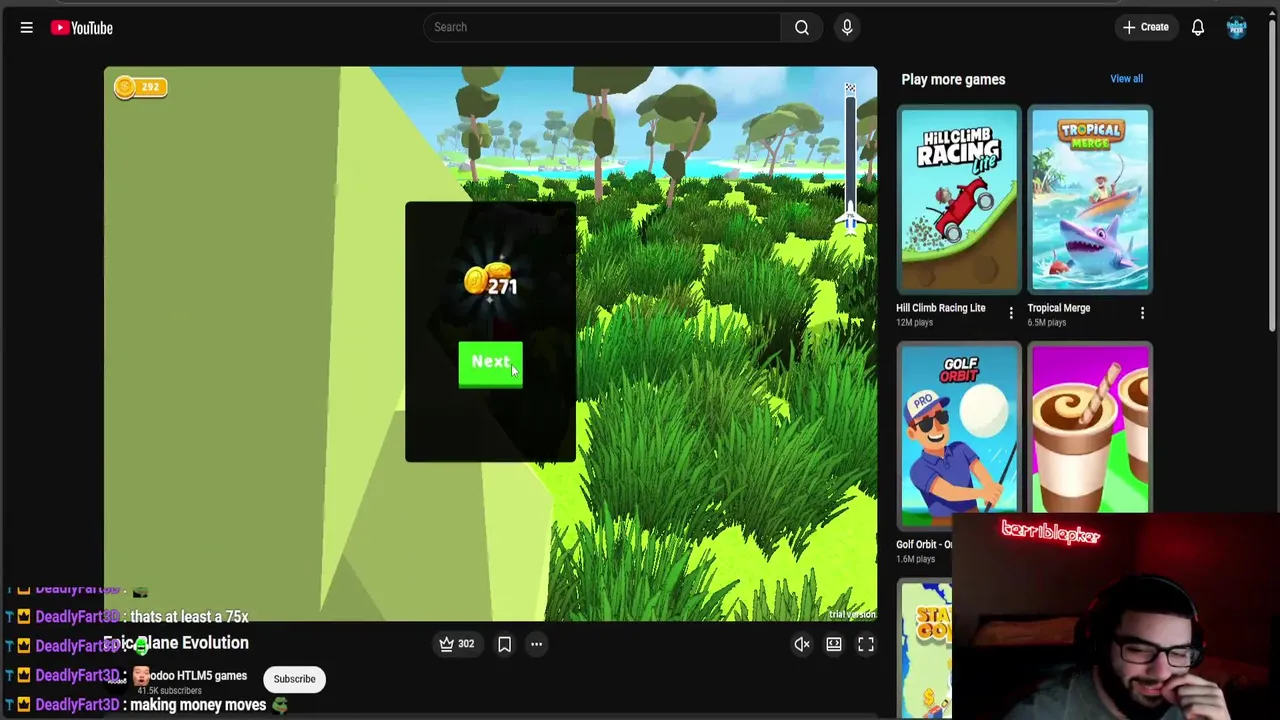1280x720 pixels.
Task: Toggle theater display mode icon
Action: click(834, 645)
